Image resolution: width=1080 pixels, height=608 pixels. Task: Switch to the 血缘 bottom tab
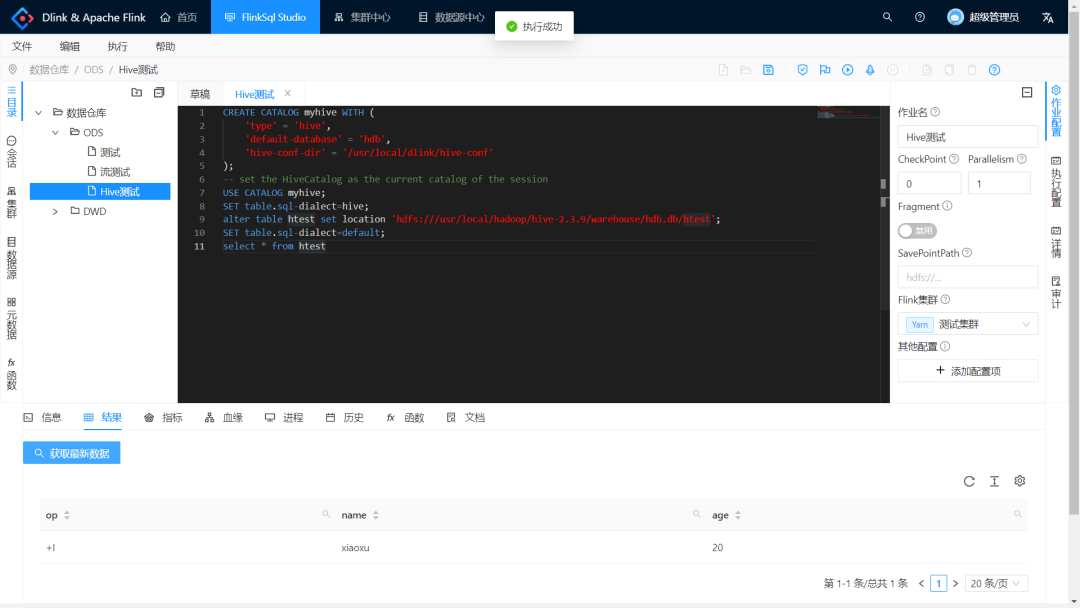pos(224,417)
